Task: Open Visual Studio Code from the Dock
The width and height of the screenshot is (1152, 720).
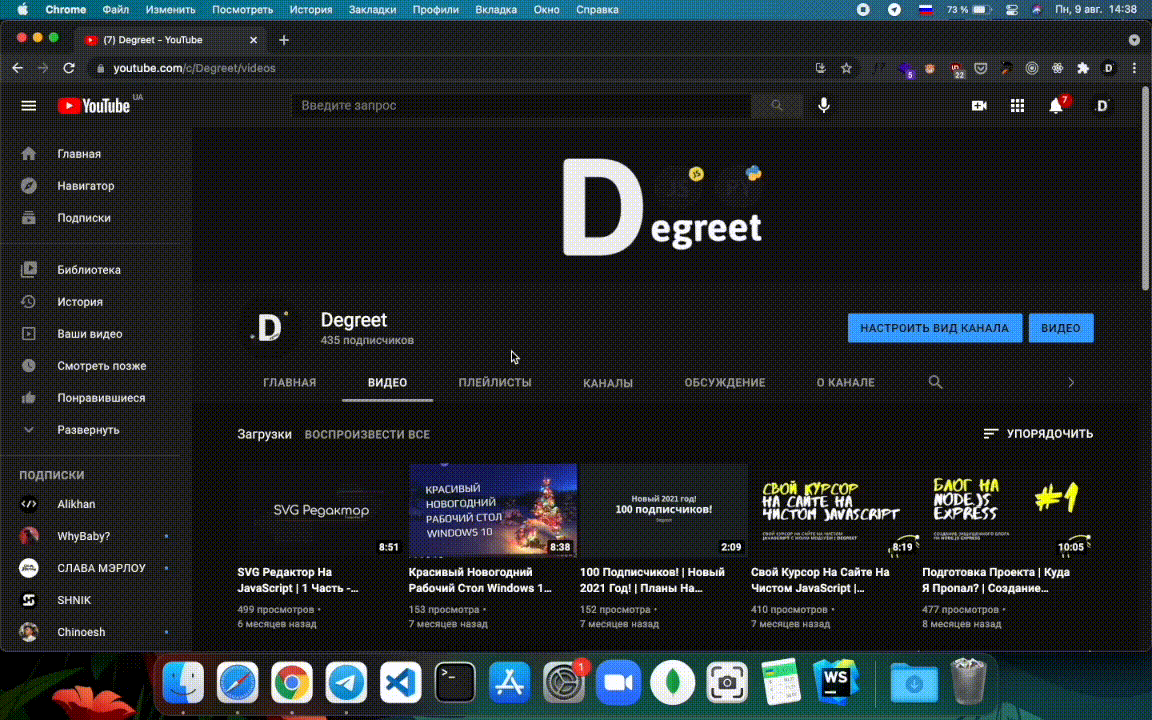Action: click(400, 683)
